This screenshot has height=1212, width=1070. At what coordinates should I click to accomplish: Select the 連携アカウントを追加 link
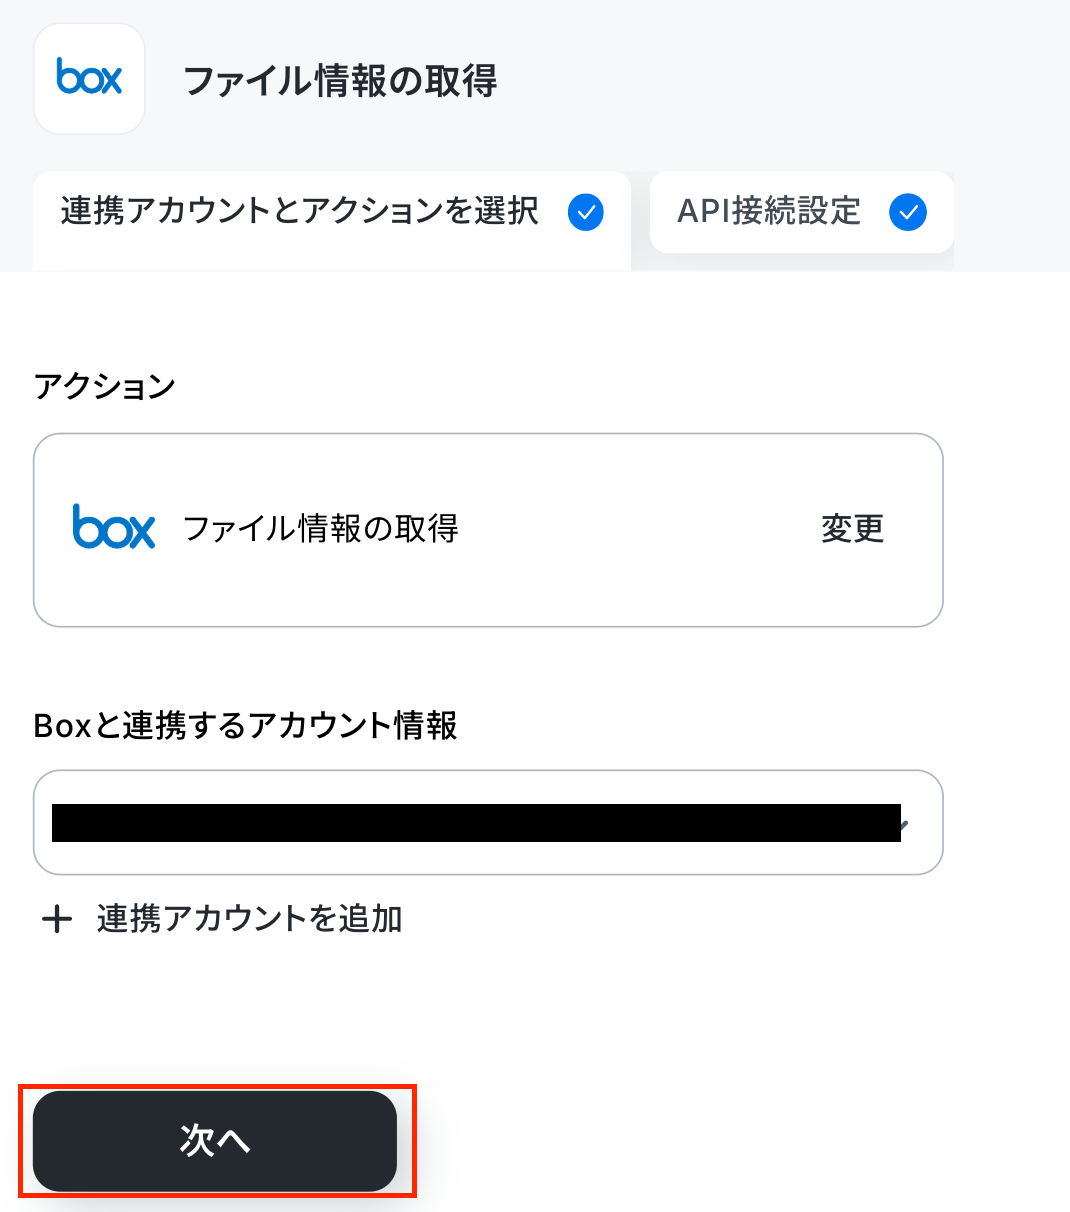[x=250, y=919]
